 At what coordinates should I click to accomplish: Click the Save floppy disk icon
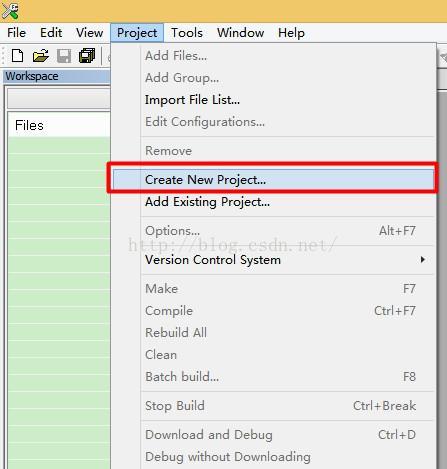point(64,56)
